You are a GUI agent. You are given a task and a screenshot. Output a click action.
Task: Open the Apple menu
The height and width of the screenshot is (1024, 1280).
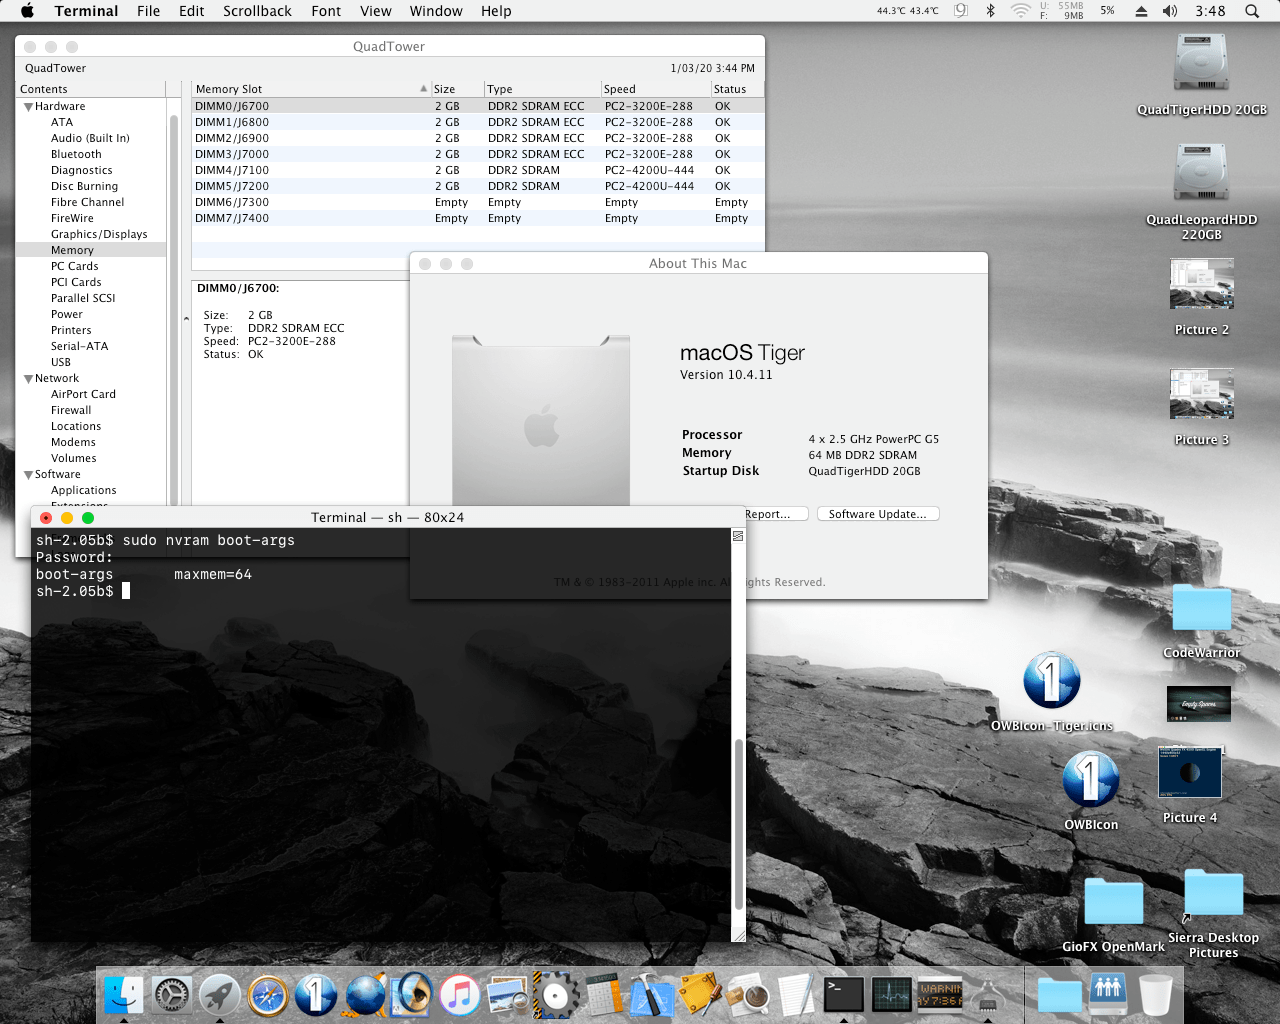click(x=27, y=11)
